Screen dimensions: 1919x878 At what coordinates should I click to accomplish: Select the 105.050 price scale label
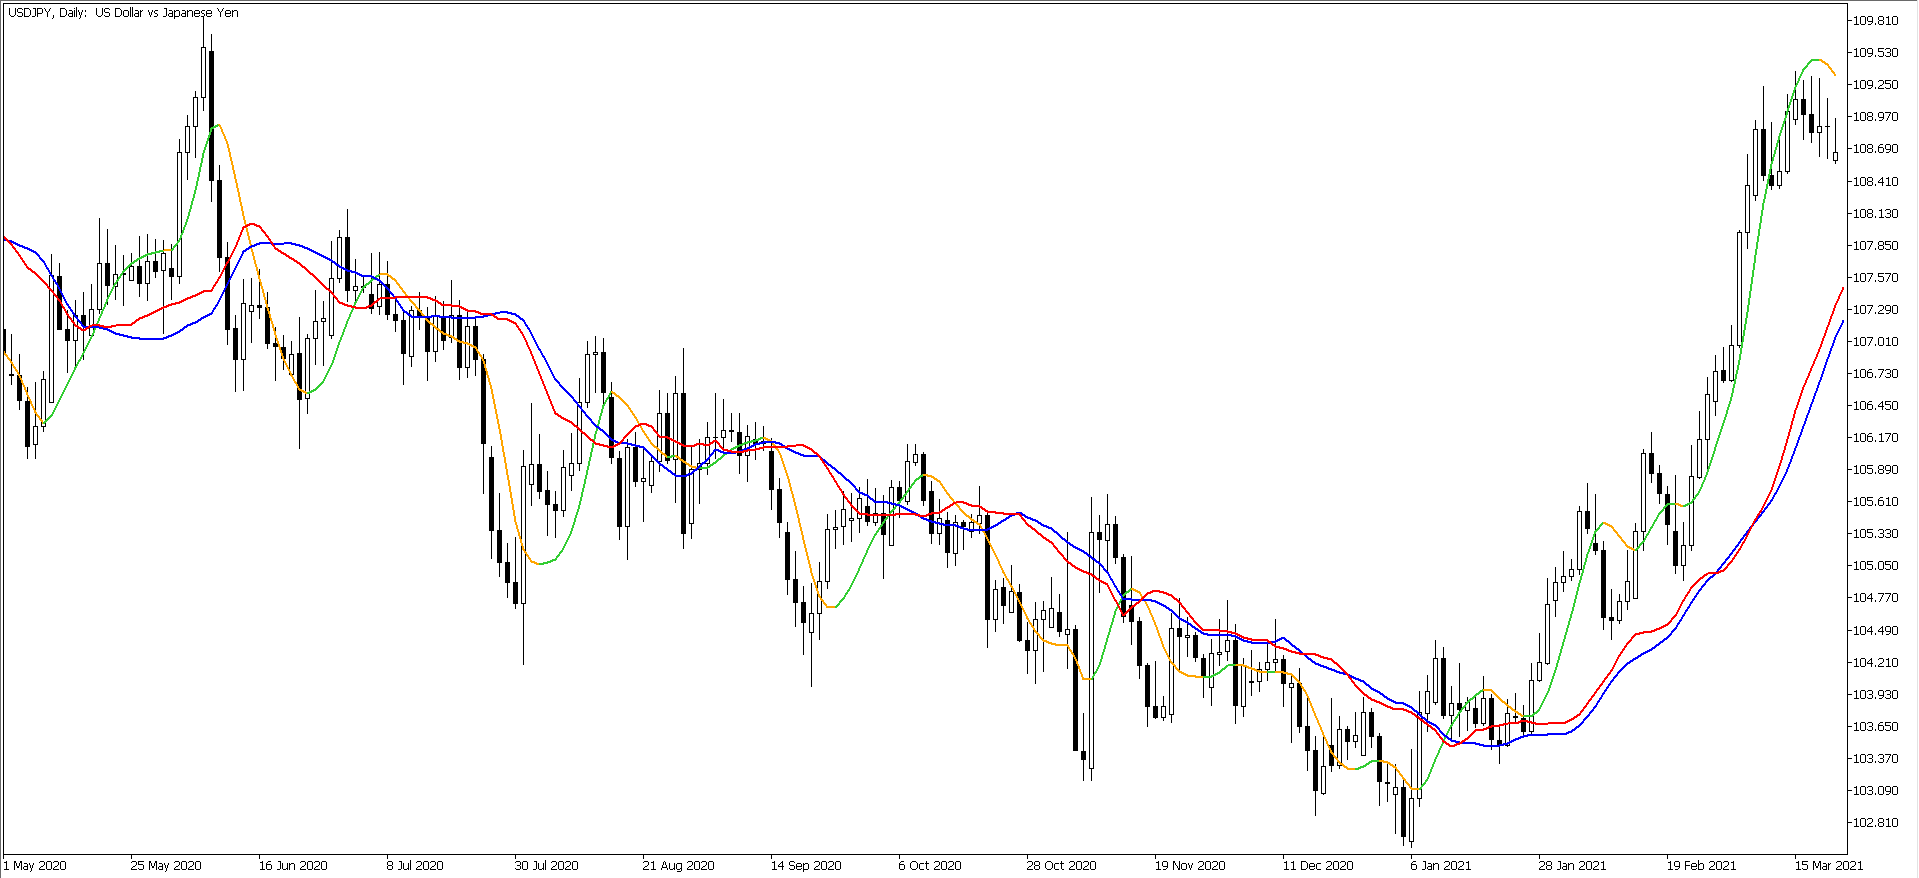tap(1875, 565)
